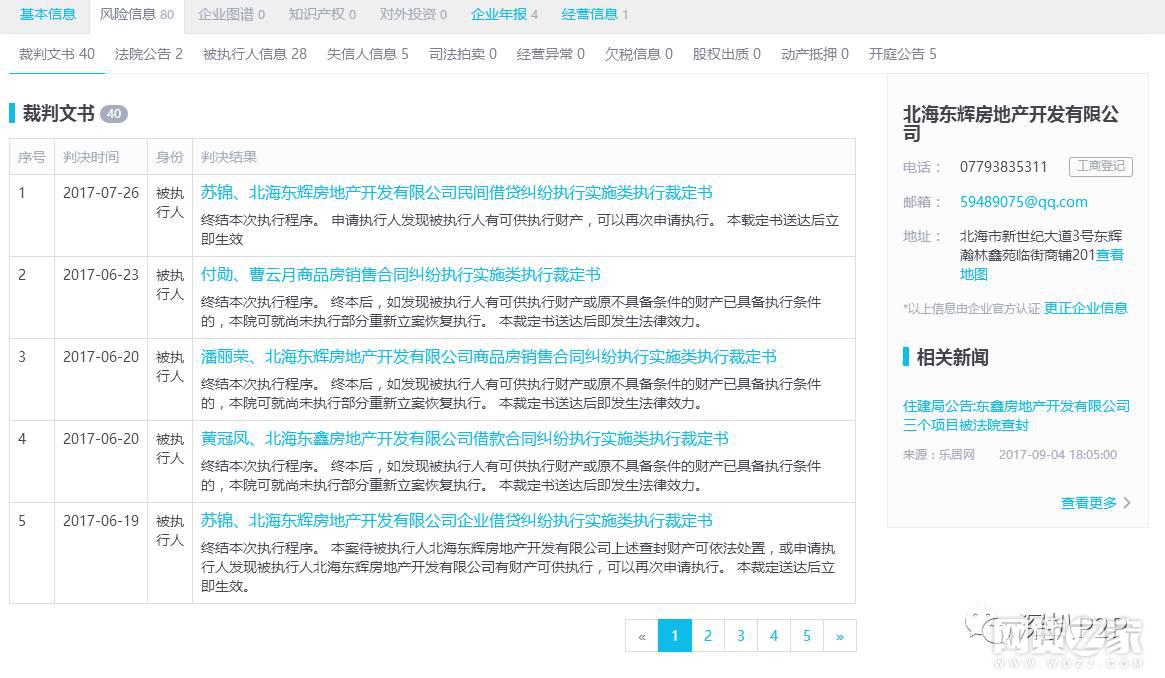Image resolution: width=1165 pixels, height=678 pixels.
Task: View the 失信人信息 list
Action: click(x=364, y=54)
